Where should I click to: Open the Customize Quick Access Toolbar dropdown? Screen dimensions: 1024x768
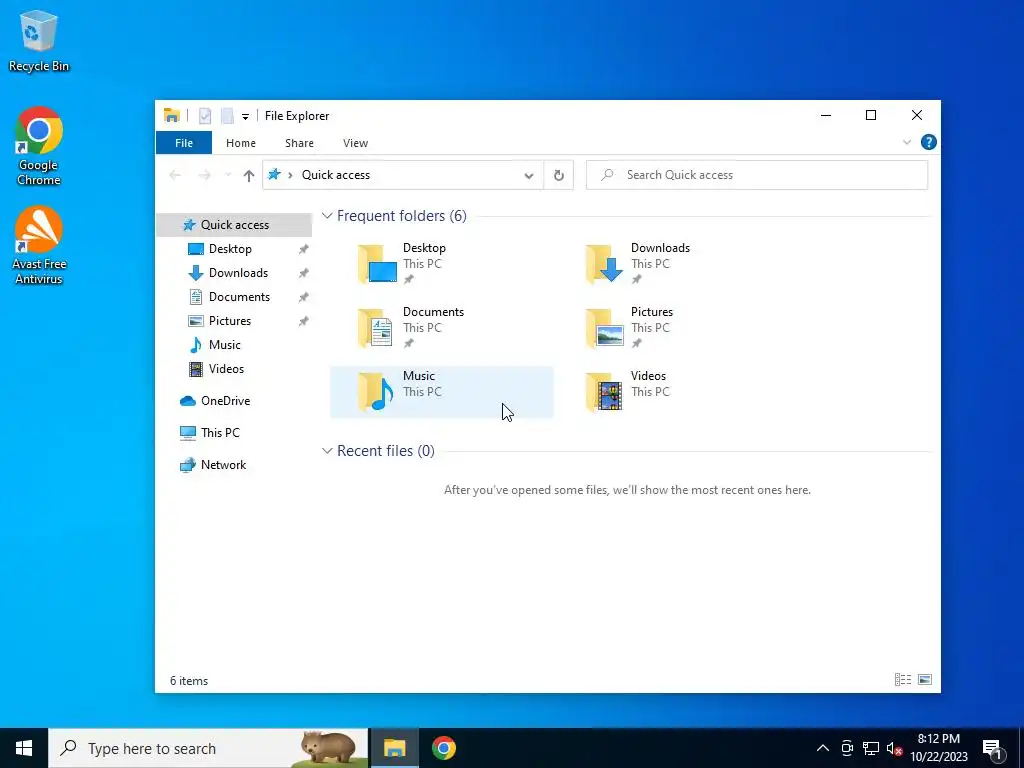(245, 116)
